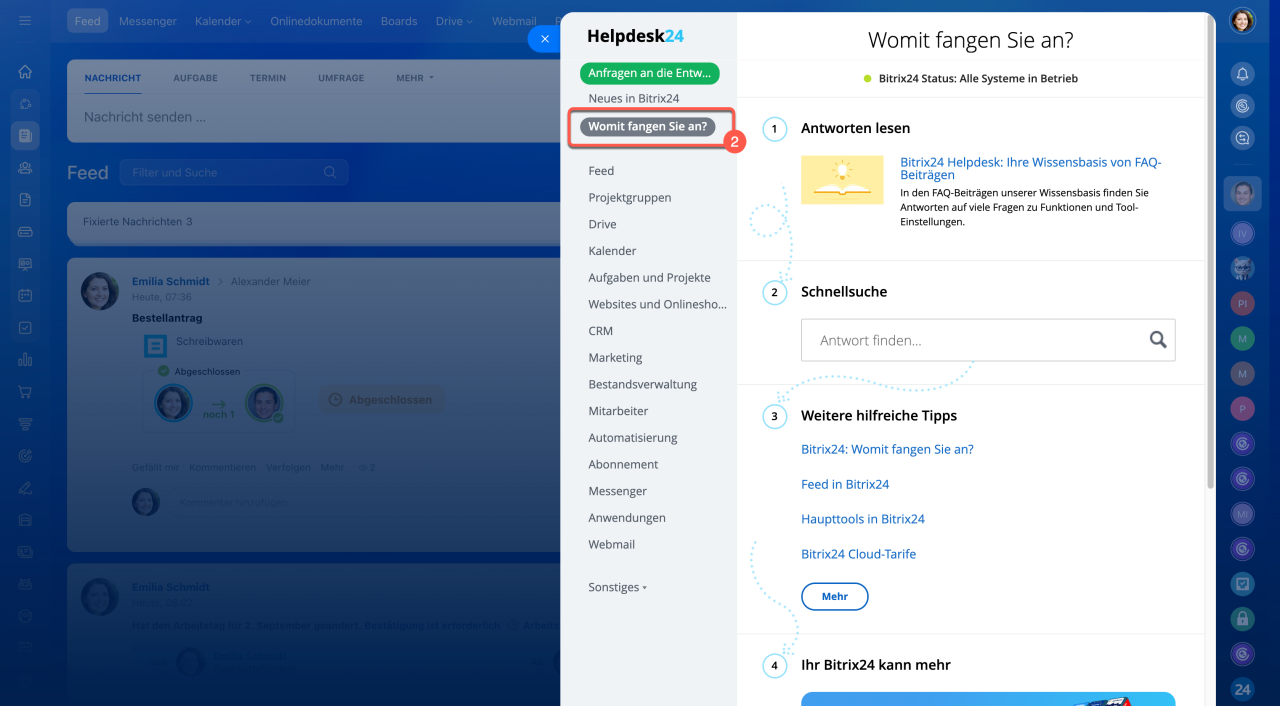Open Boards in top menu
The image size is (1280, 706).
(399, 21)
